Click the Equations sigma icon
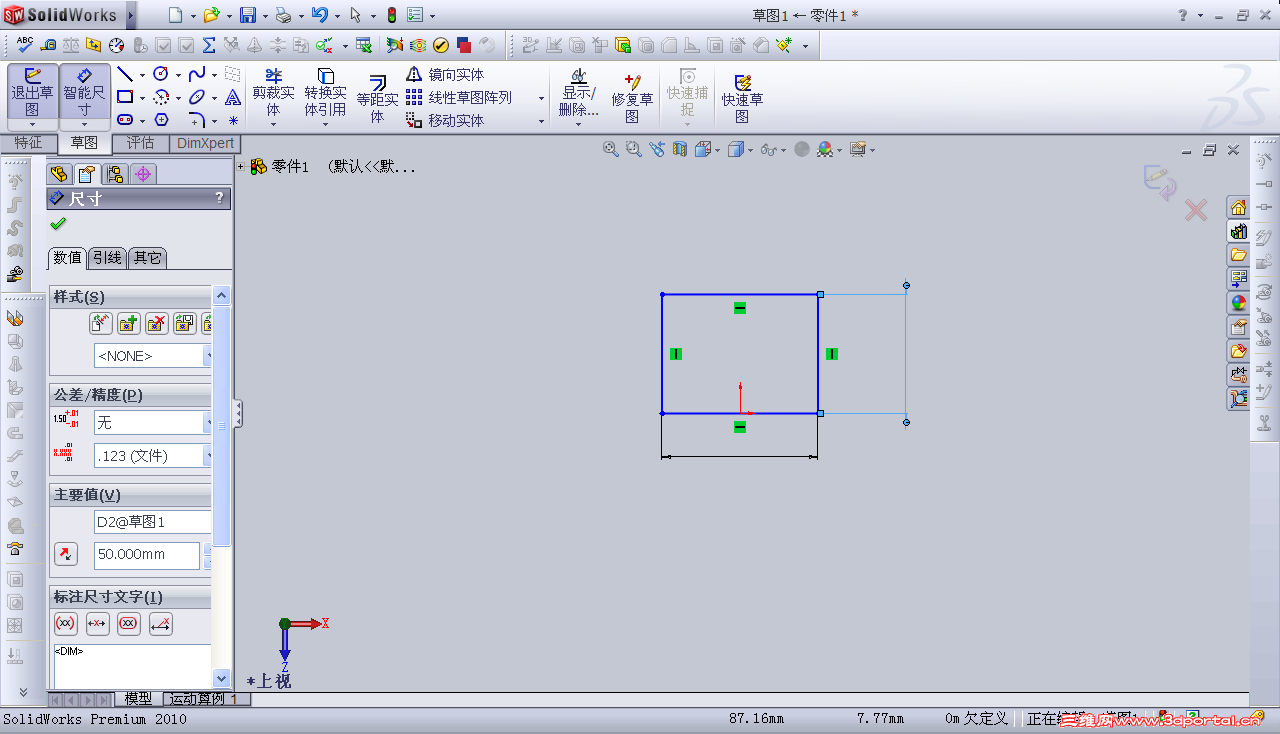This screenshot has width=1280, height=734. tap(209, 45)
